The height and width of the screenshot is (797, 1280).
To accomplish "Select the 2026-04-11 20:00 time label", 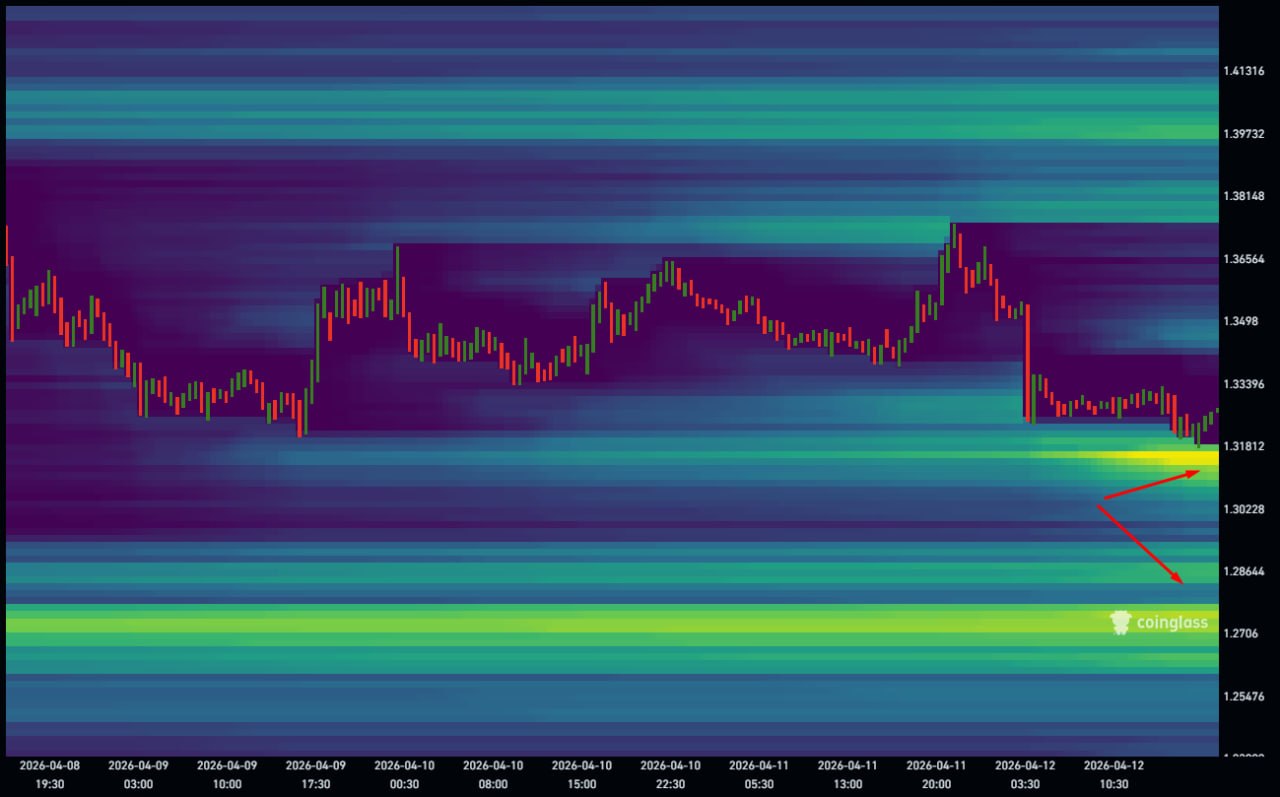I will pyautogui.click(x=937, y=775).
